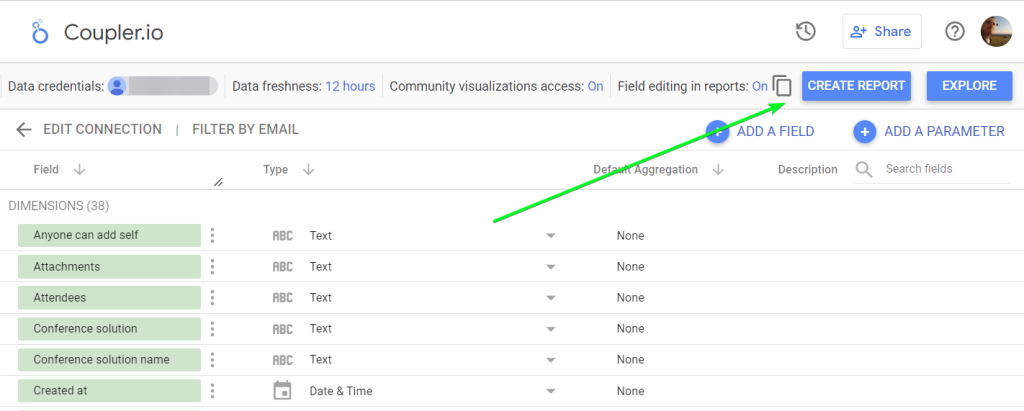The width and height of the screenshot is (1024, 411).
Task: Sort by the Field column arrow
Action: [80, 169]
